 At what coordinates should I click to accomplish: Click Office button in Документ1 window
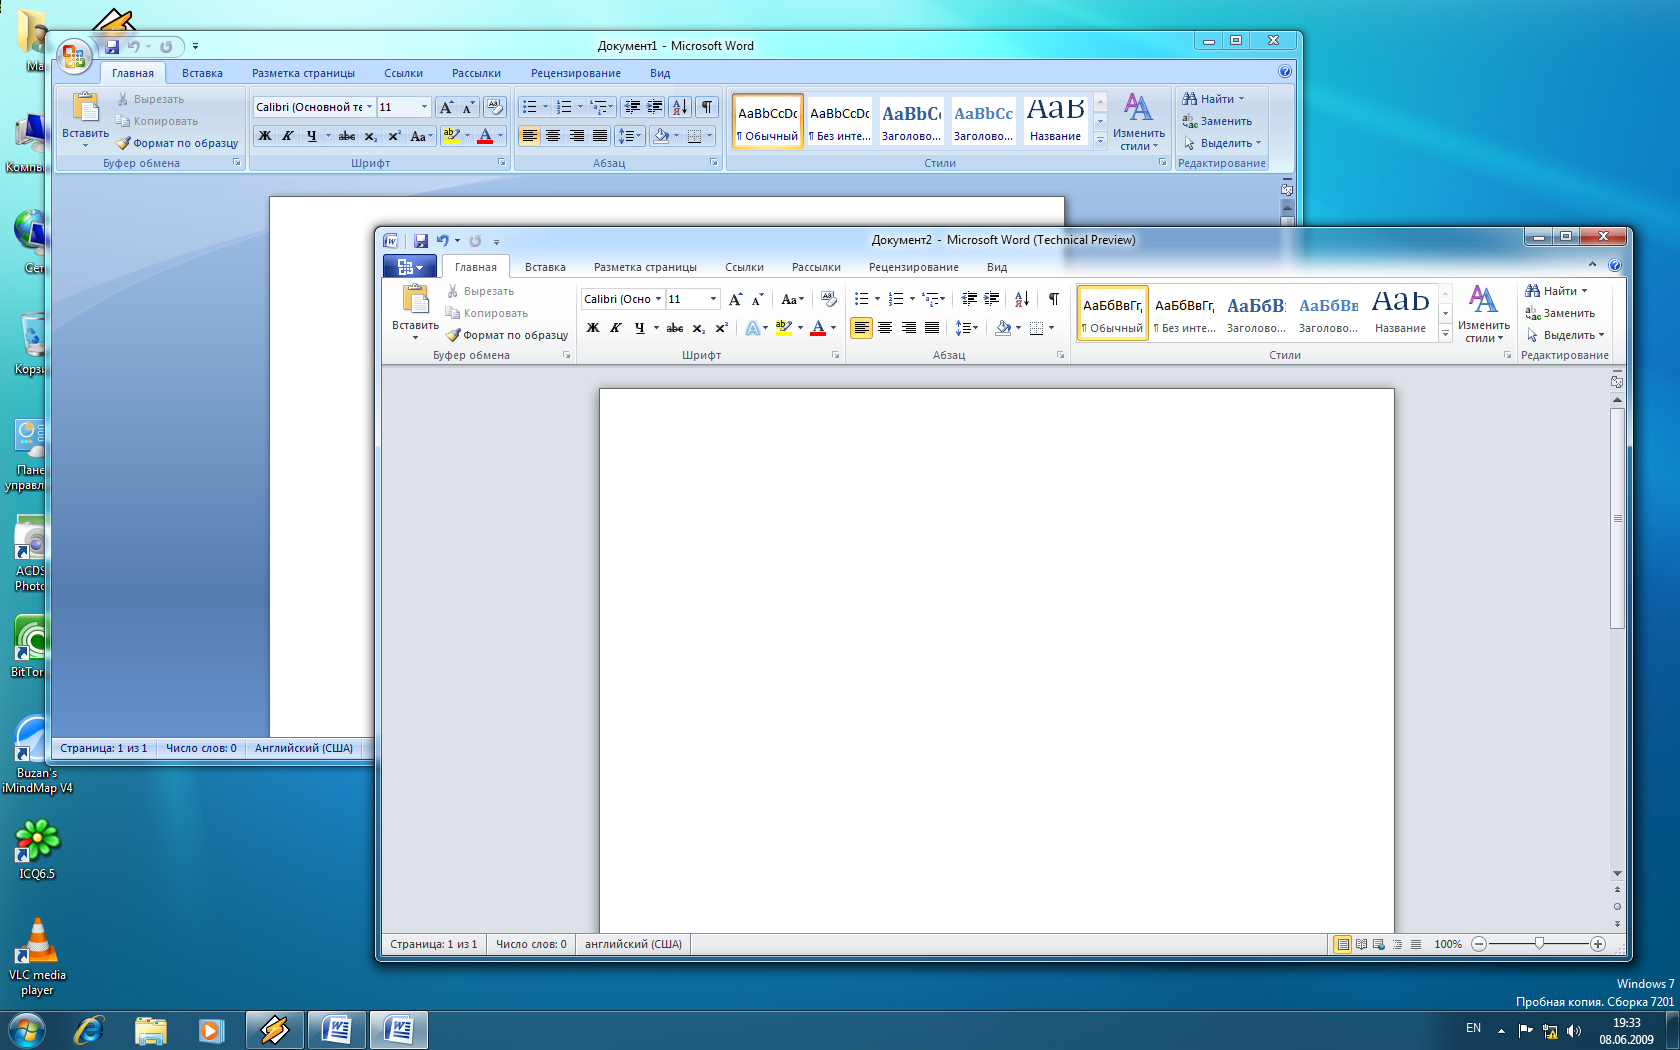click(74, 57)
